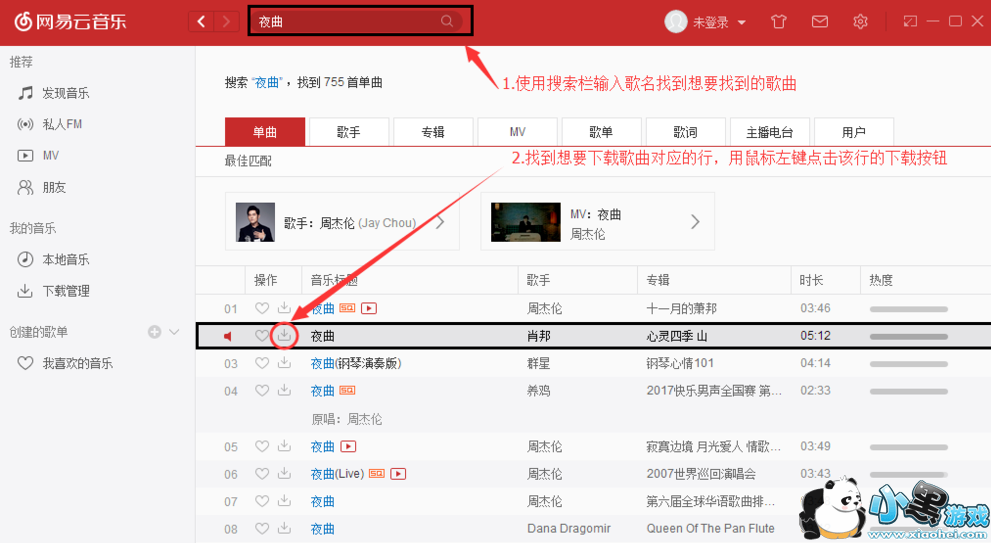
Task: Switch to mini mode icon
Action: pos(910,21)
